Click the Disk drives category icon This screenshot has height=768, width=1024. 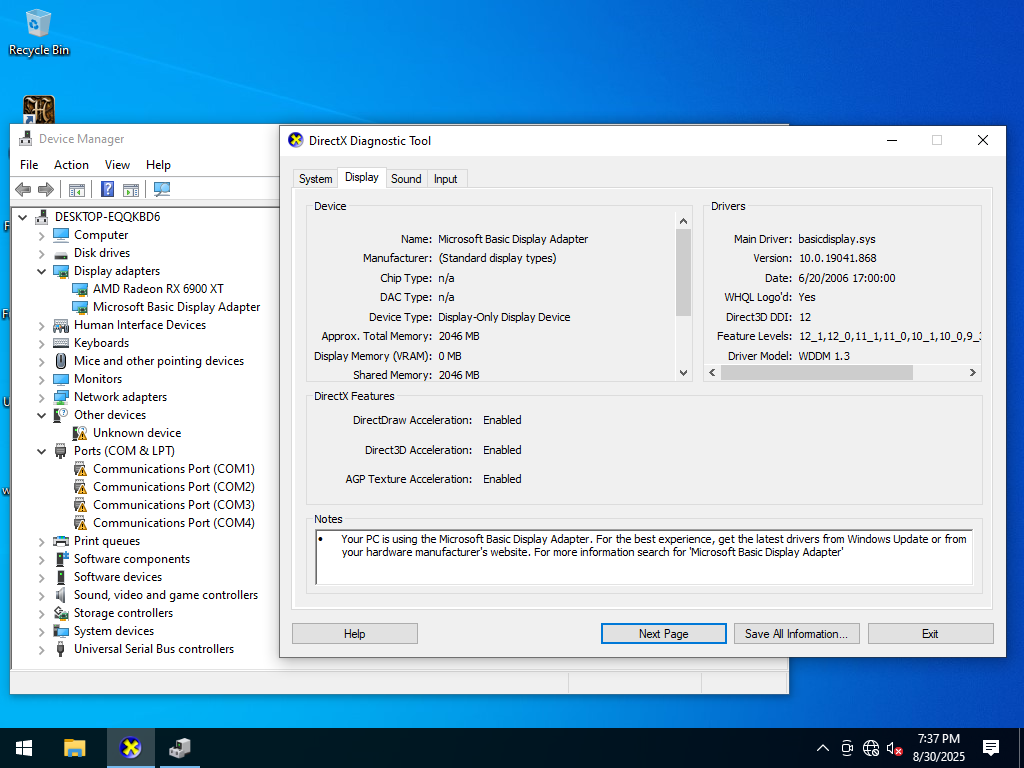pyautogui.click(x=61, y=253)
